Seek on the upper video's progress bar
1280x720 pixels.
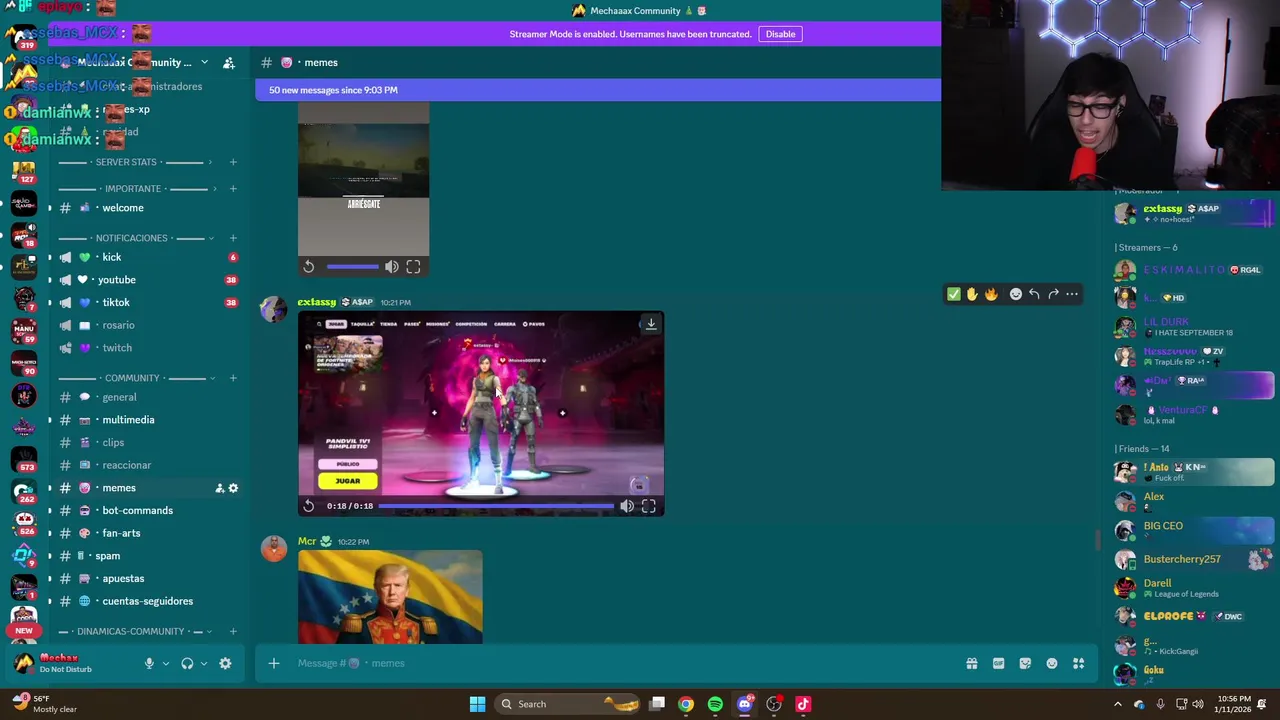click(x=352, y=267)
